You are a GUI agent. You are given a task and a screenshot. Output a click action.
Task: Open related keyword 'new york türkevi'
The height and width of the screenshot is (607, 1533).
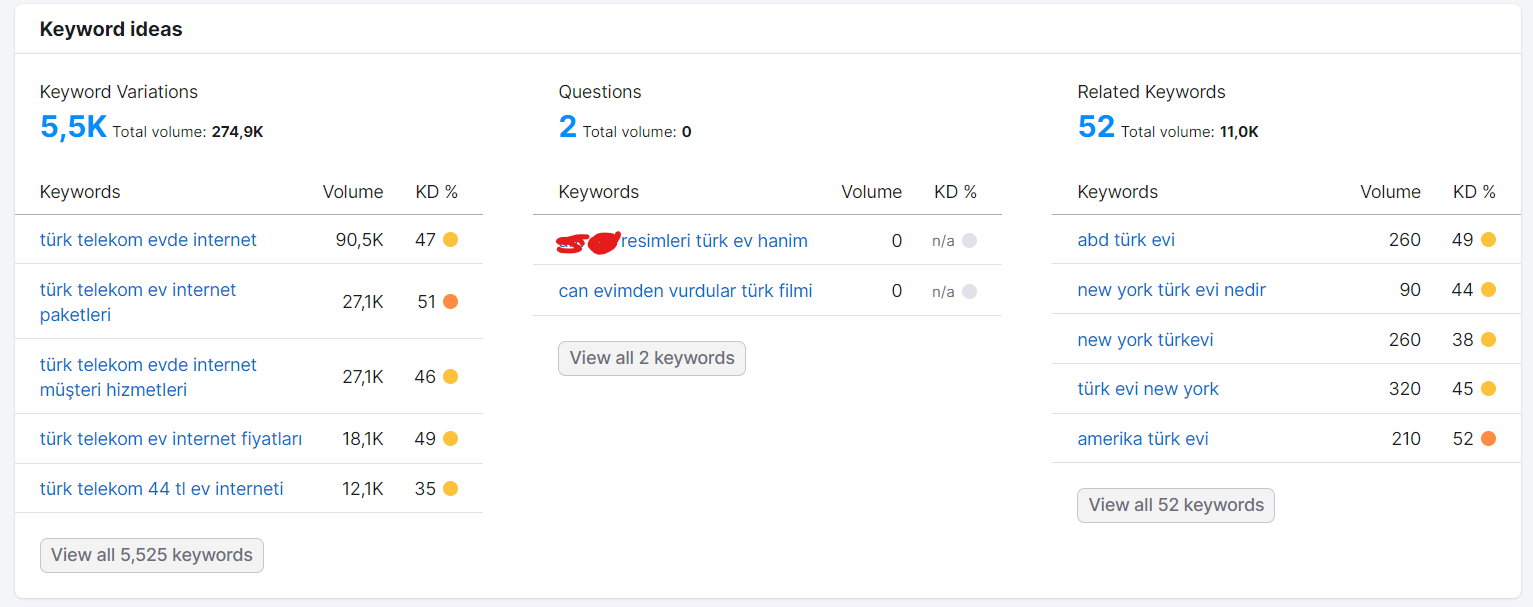(1145, 340)
